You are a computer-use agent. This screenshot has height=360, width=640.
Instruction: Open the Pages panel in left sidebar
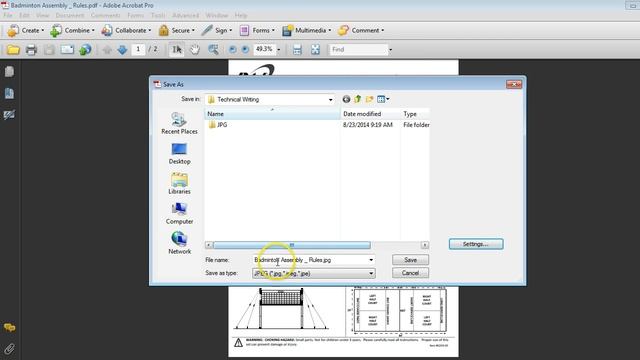tap(9, 72)
